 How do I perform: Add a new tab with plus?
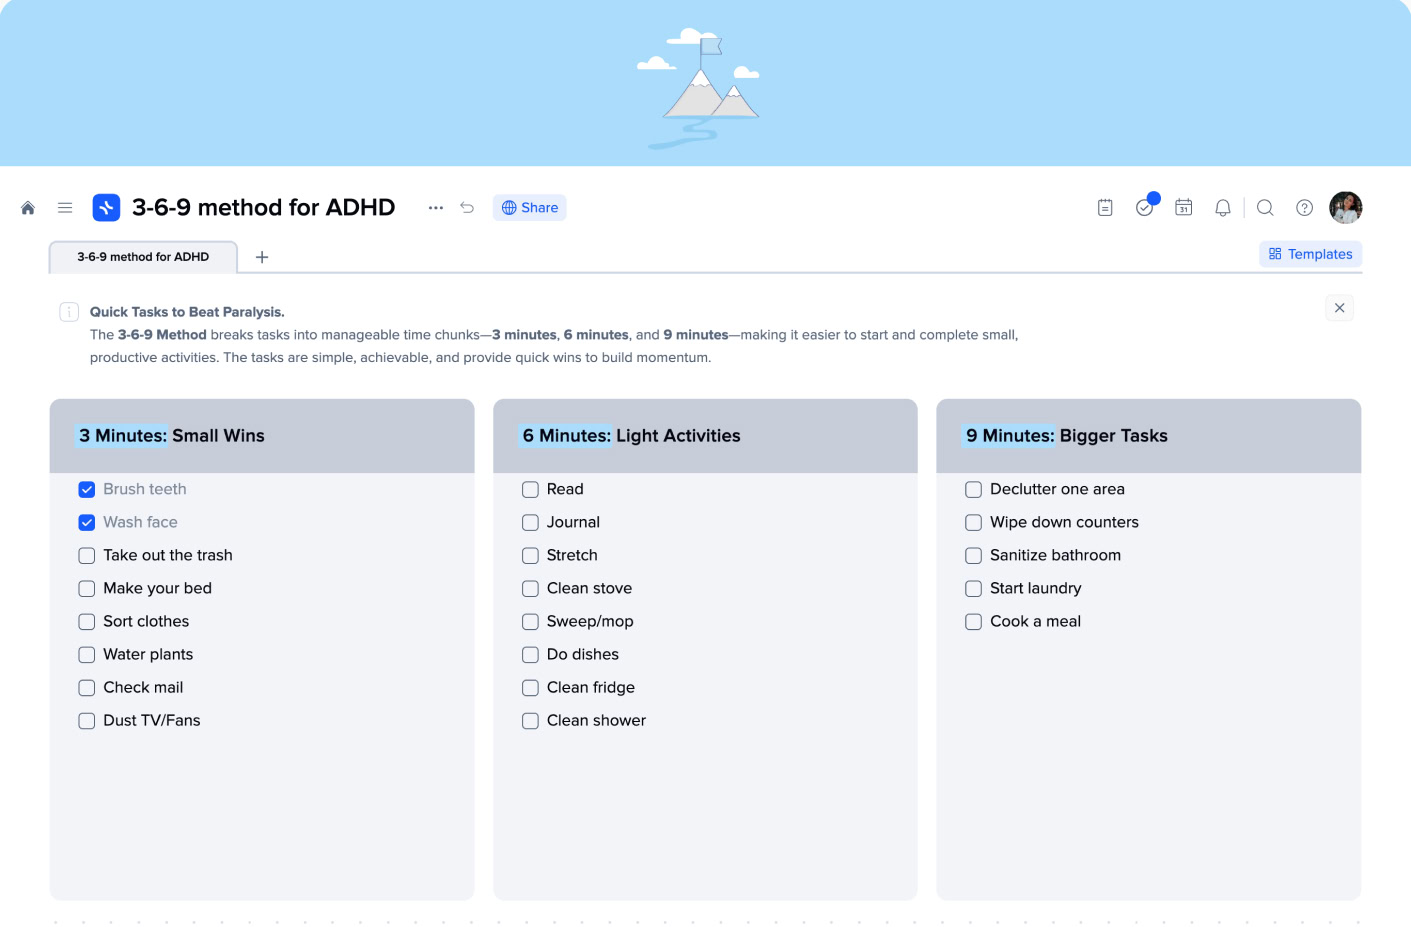coord(262,257)
